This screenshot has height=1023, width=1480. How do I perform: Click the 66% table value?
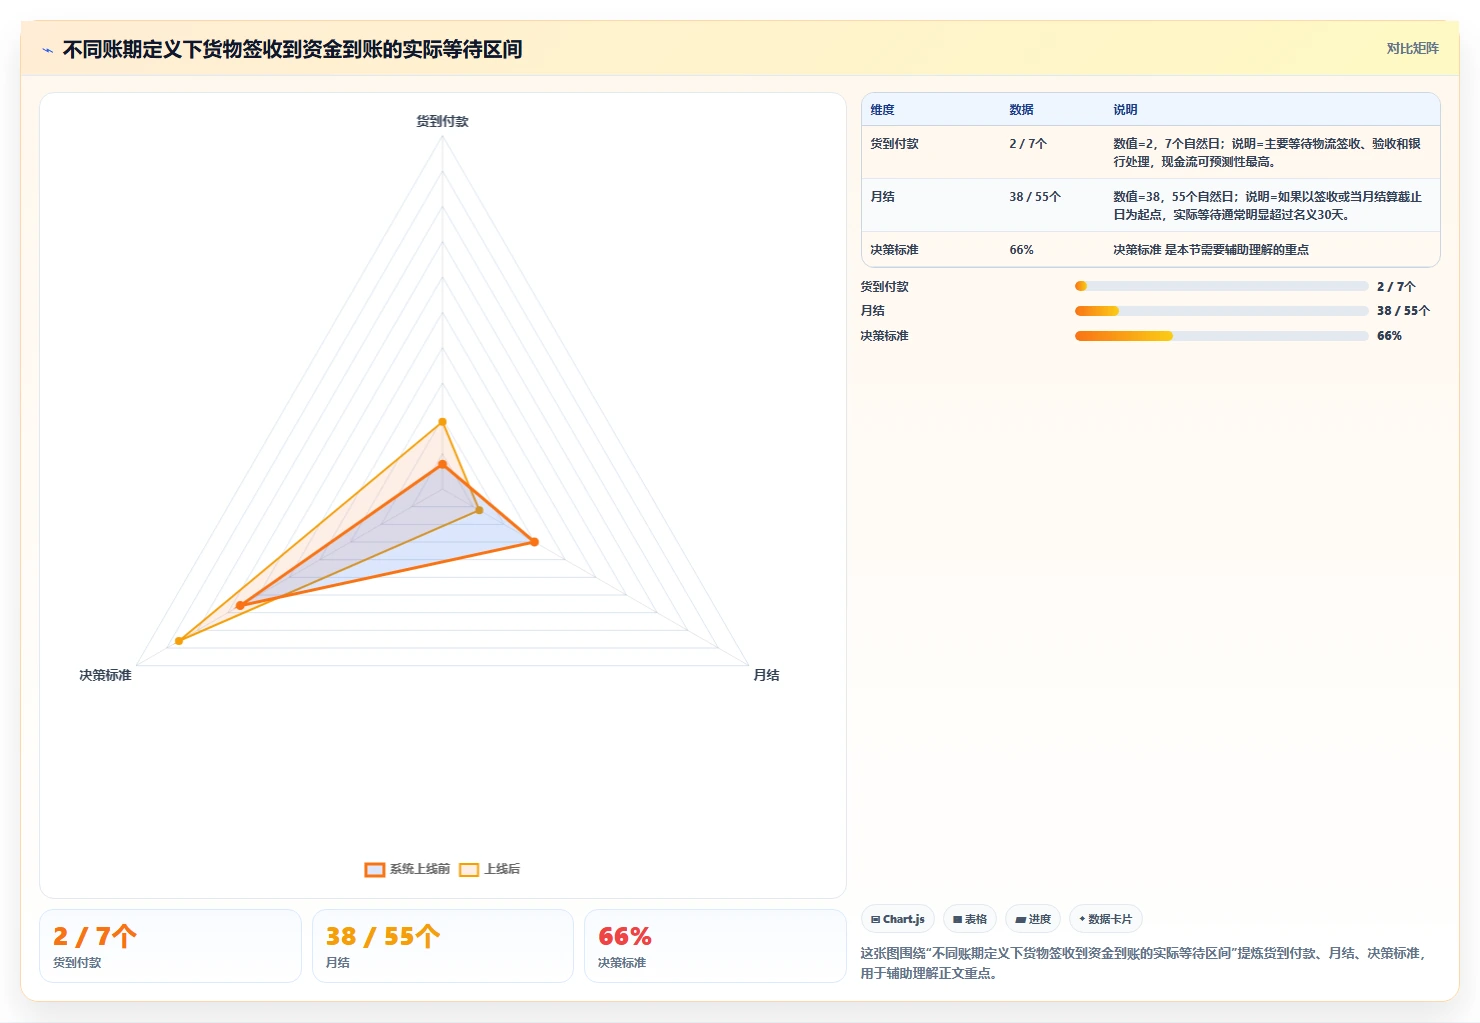point(1021,250)
